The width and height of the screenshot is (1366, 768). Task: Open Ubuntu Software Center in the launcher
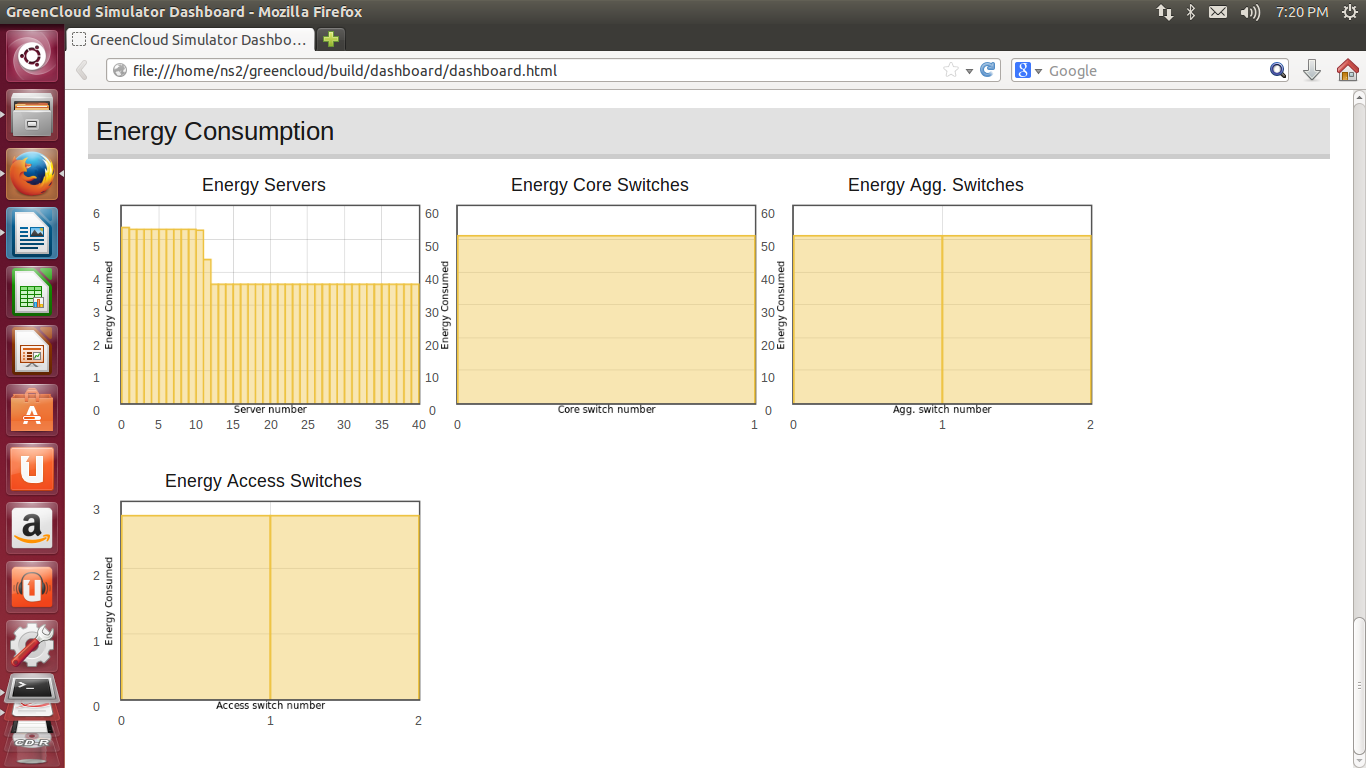pyautogui.click(x=32, y=410)
